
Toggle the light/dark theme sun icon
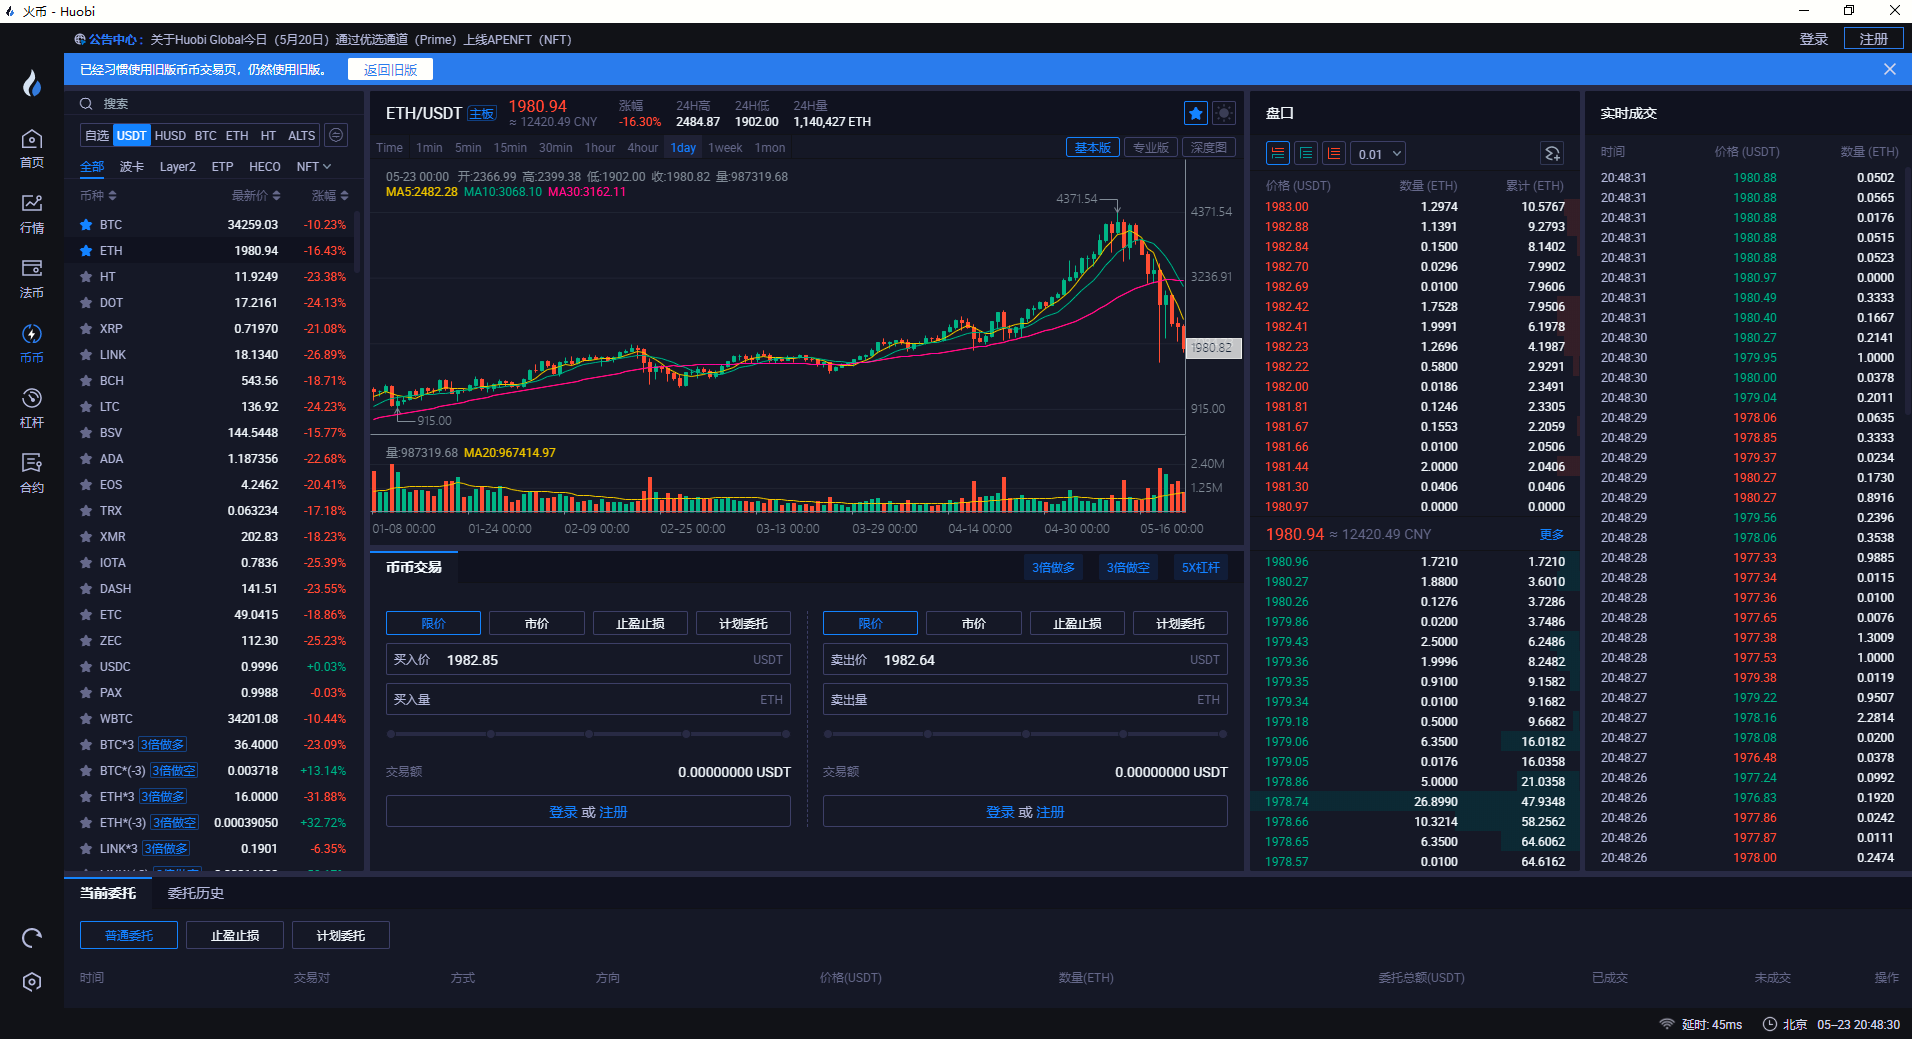coord(1224,113)
